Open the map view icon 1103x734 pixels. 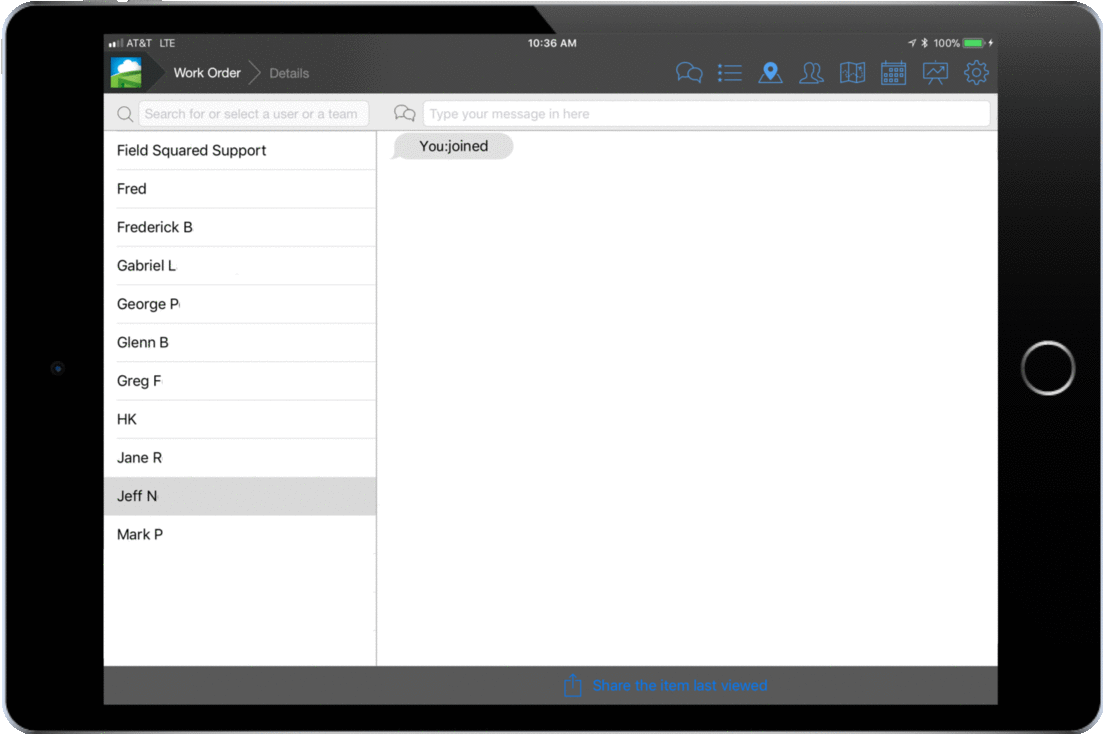coord(852,72)
